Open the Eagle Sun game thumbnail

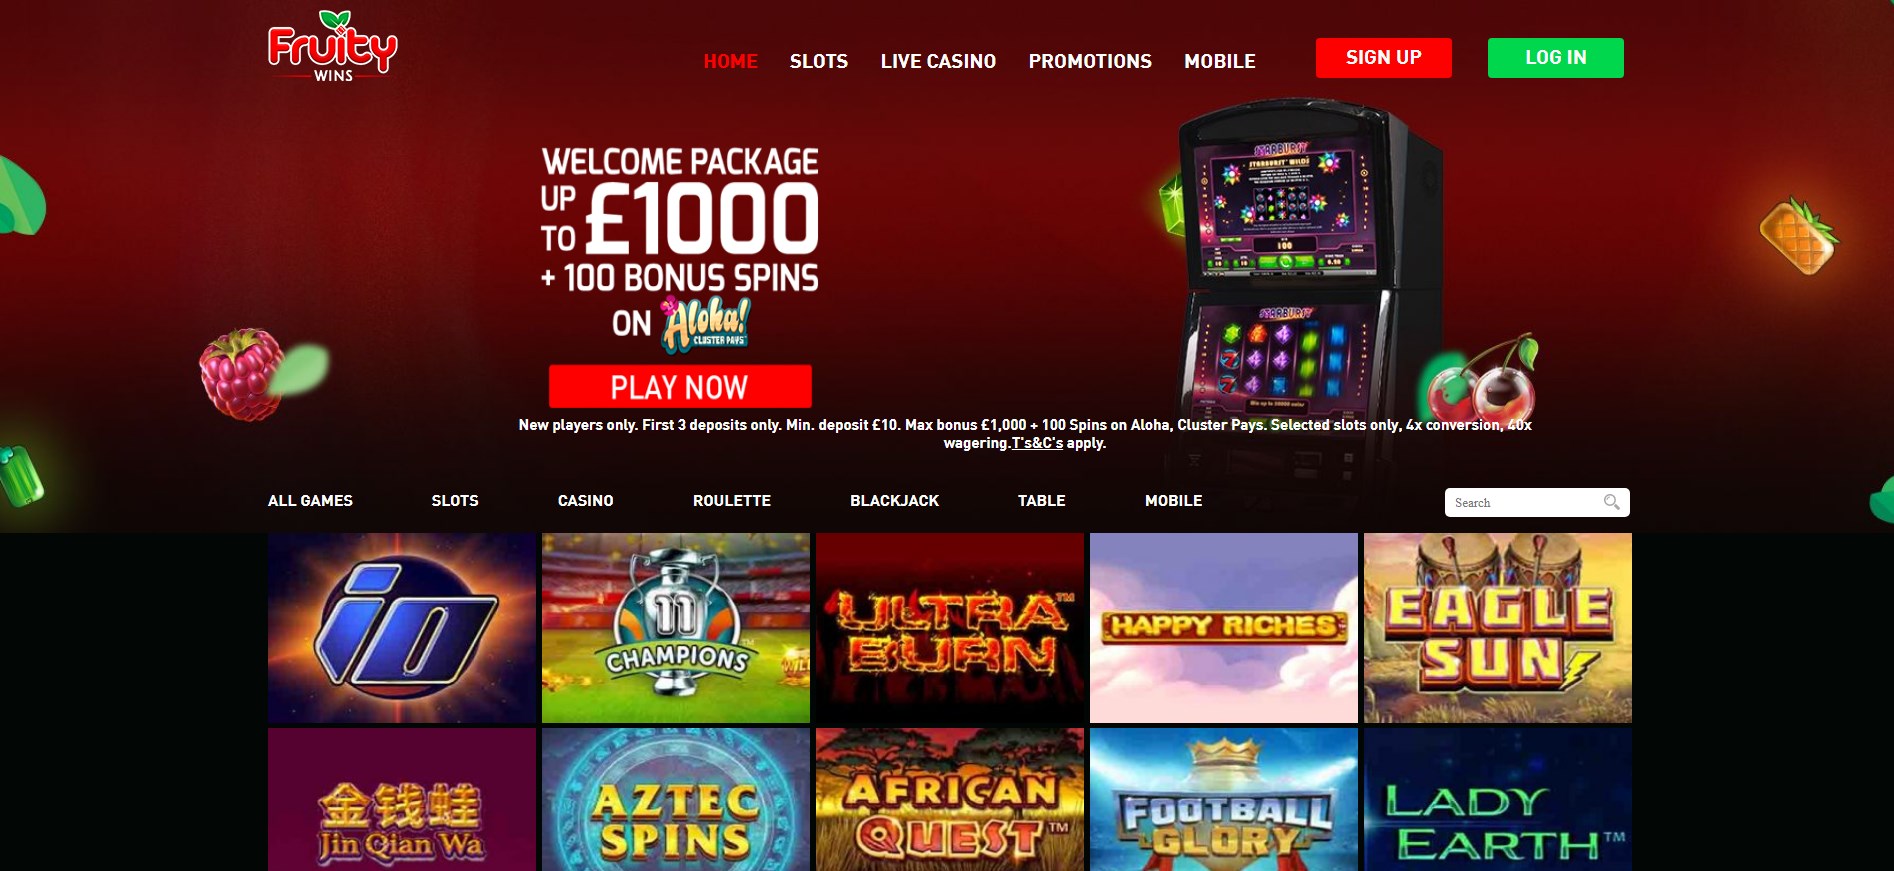click(1498, 628)
